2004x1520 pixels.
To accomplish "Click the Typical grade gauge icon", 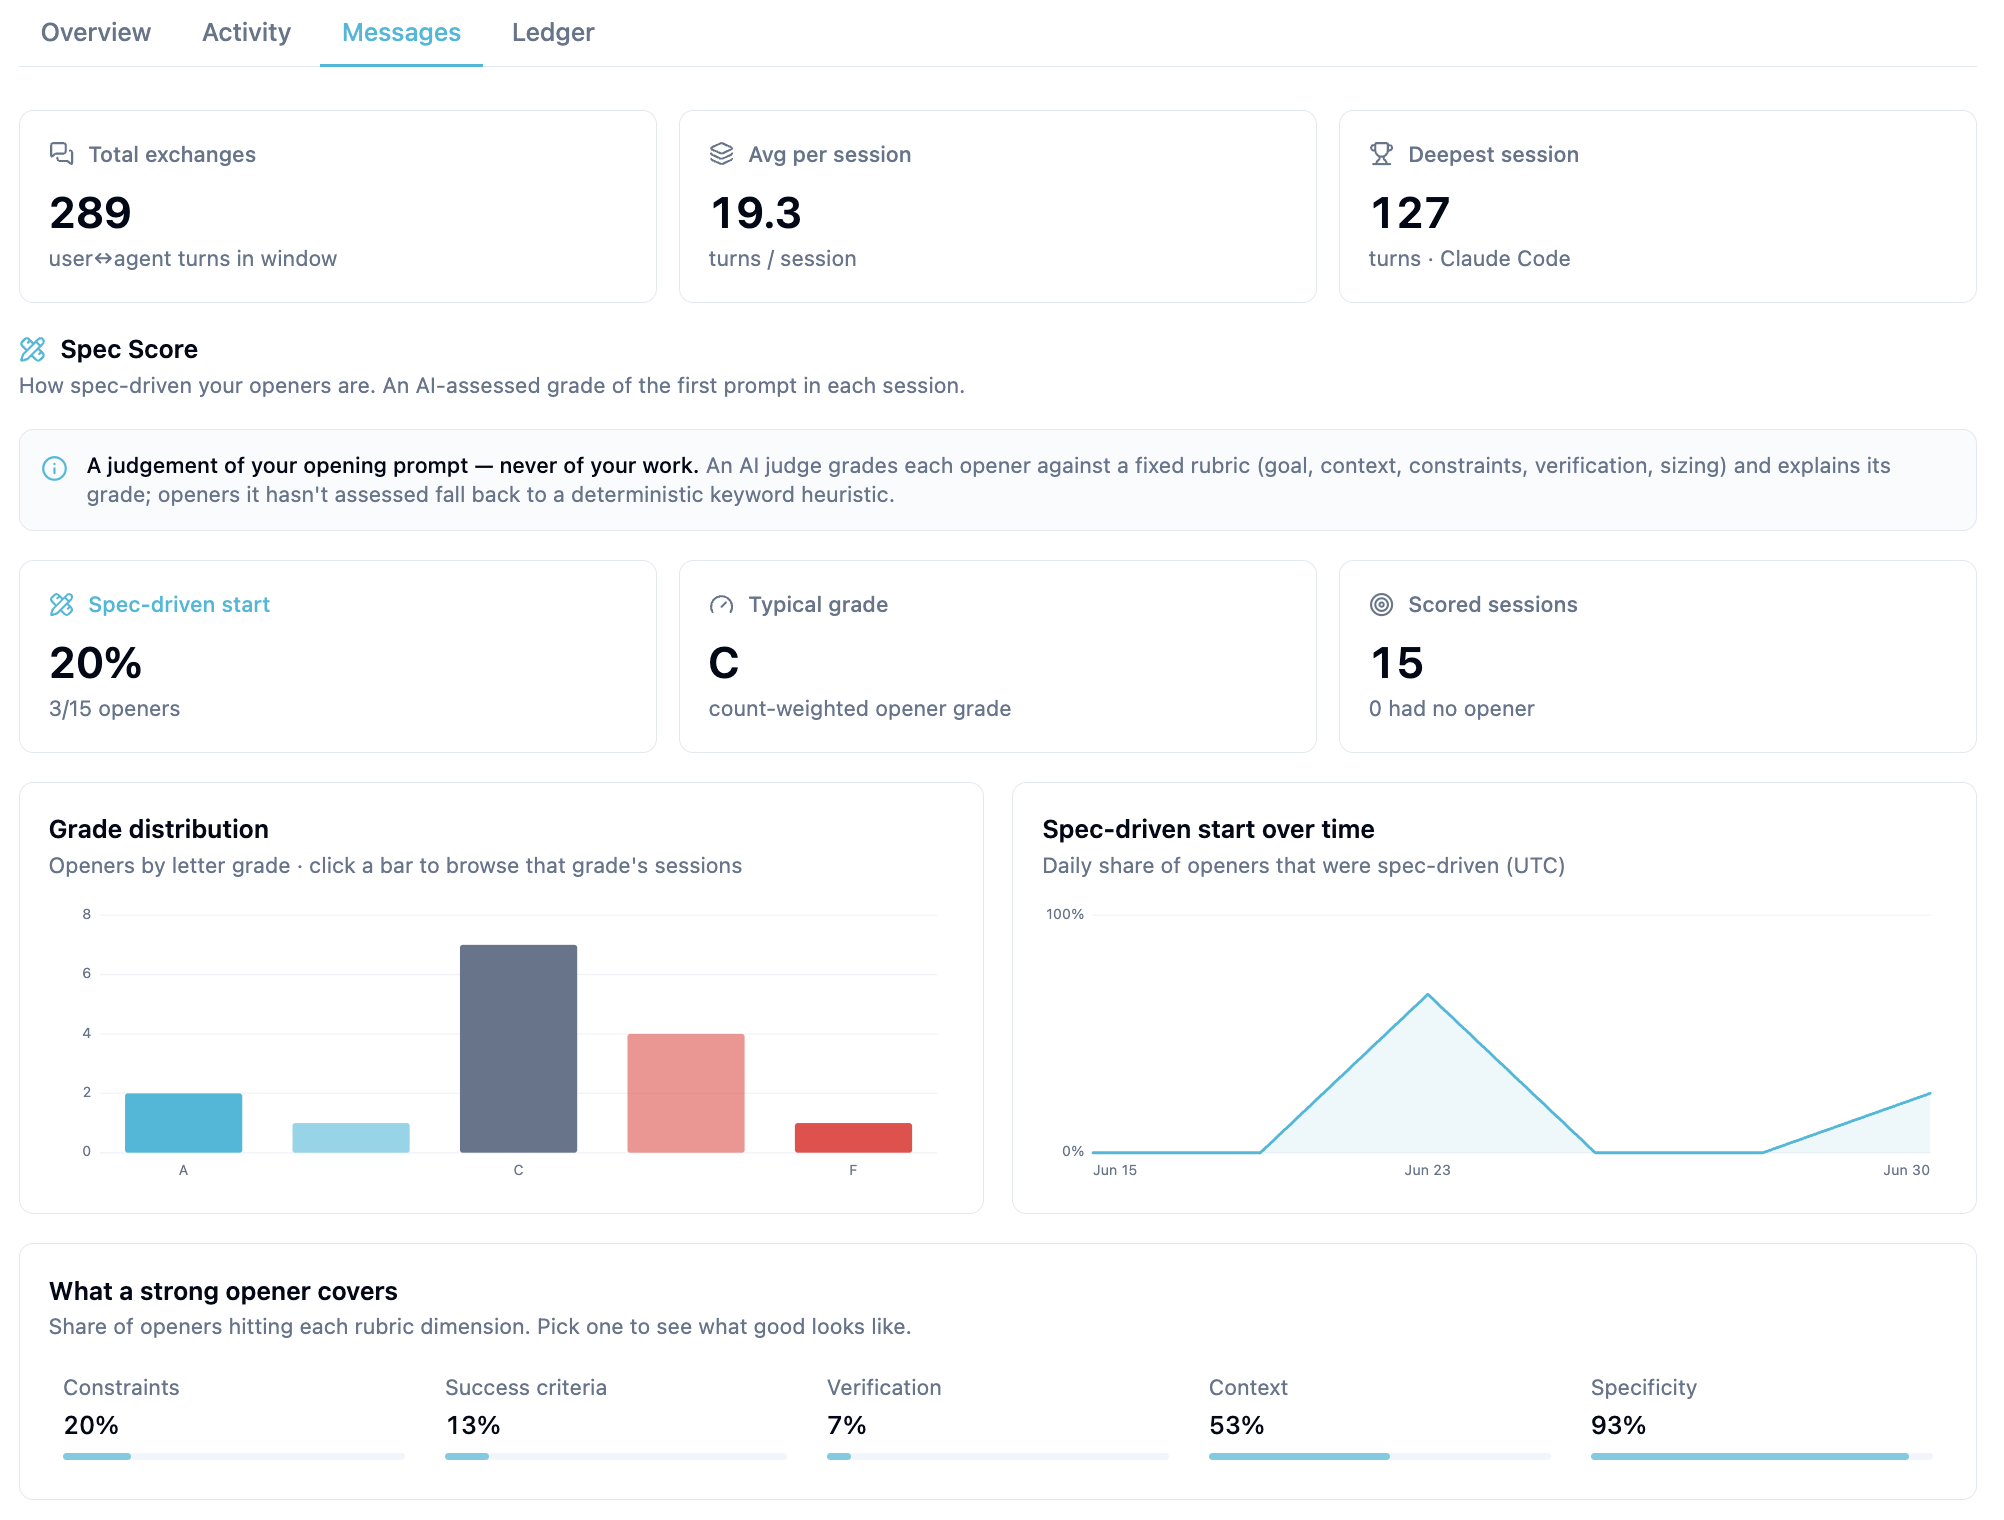I will click(722, 604).
